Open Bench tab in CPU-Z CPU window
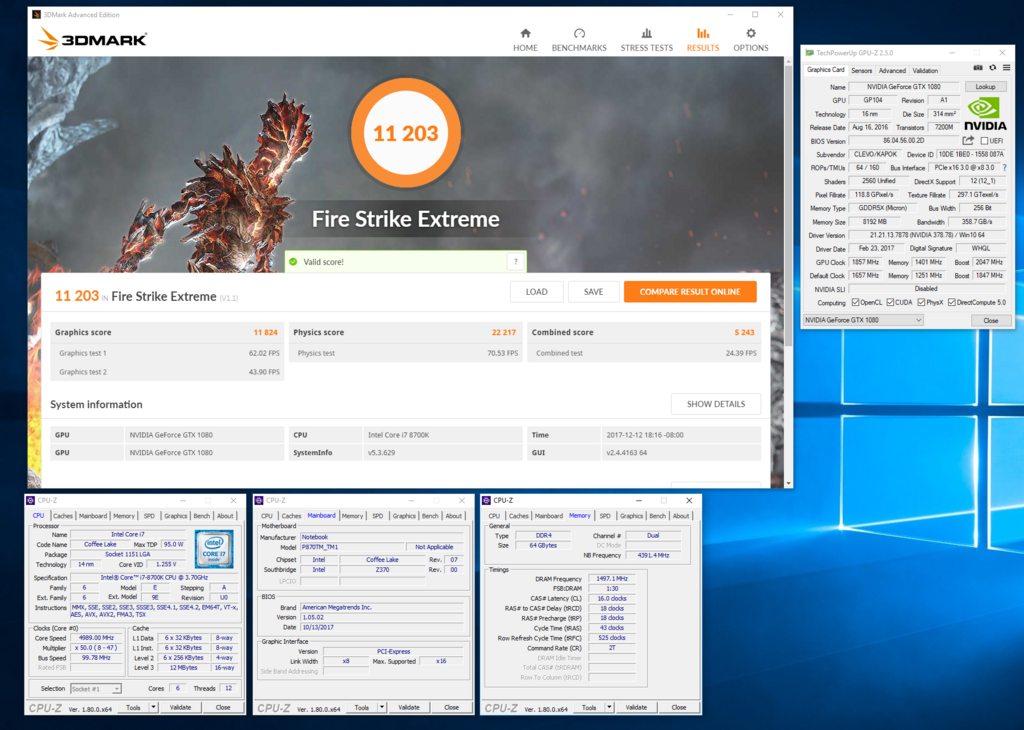This screenshot has width=1024, height=730. (x=202, y=516)
